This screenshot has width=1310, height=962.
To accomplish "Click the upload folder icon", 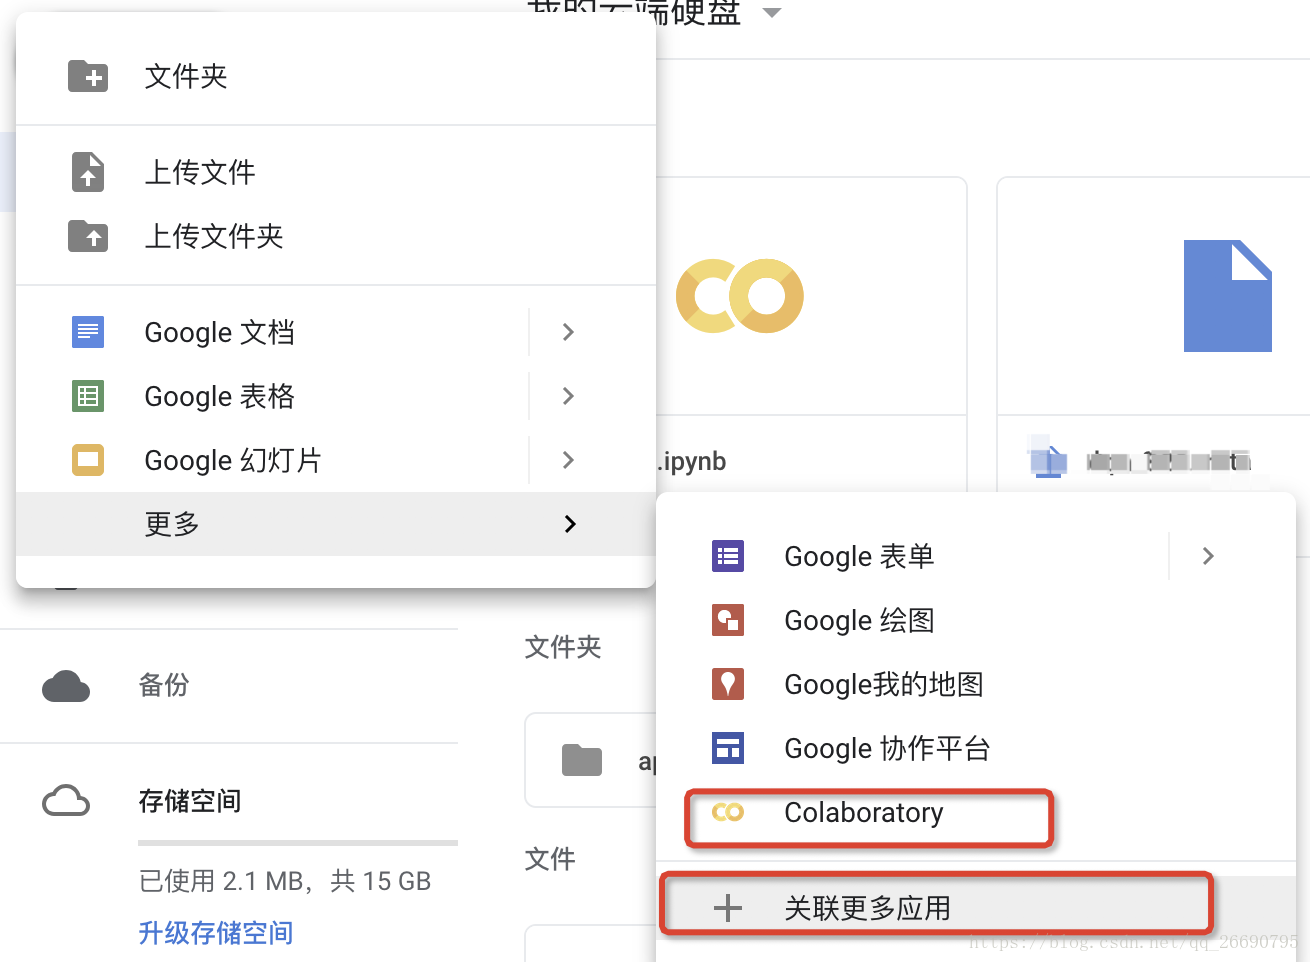I will point(88,236).
